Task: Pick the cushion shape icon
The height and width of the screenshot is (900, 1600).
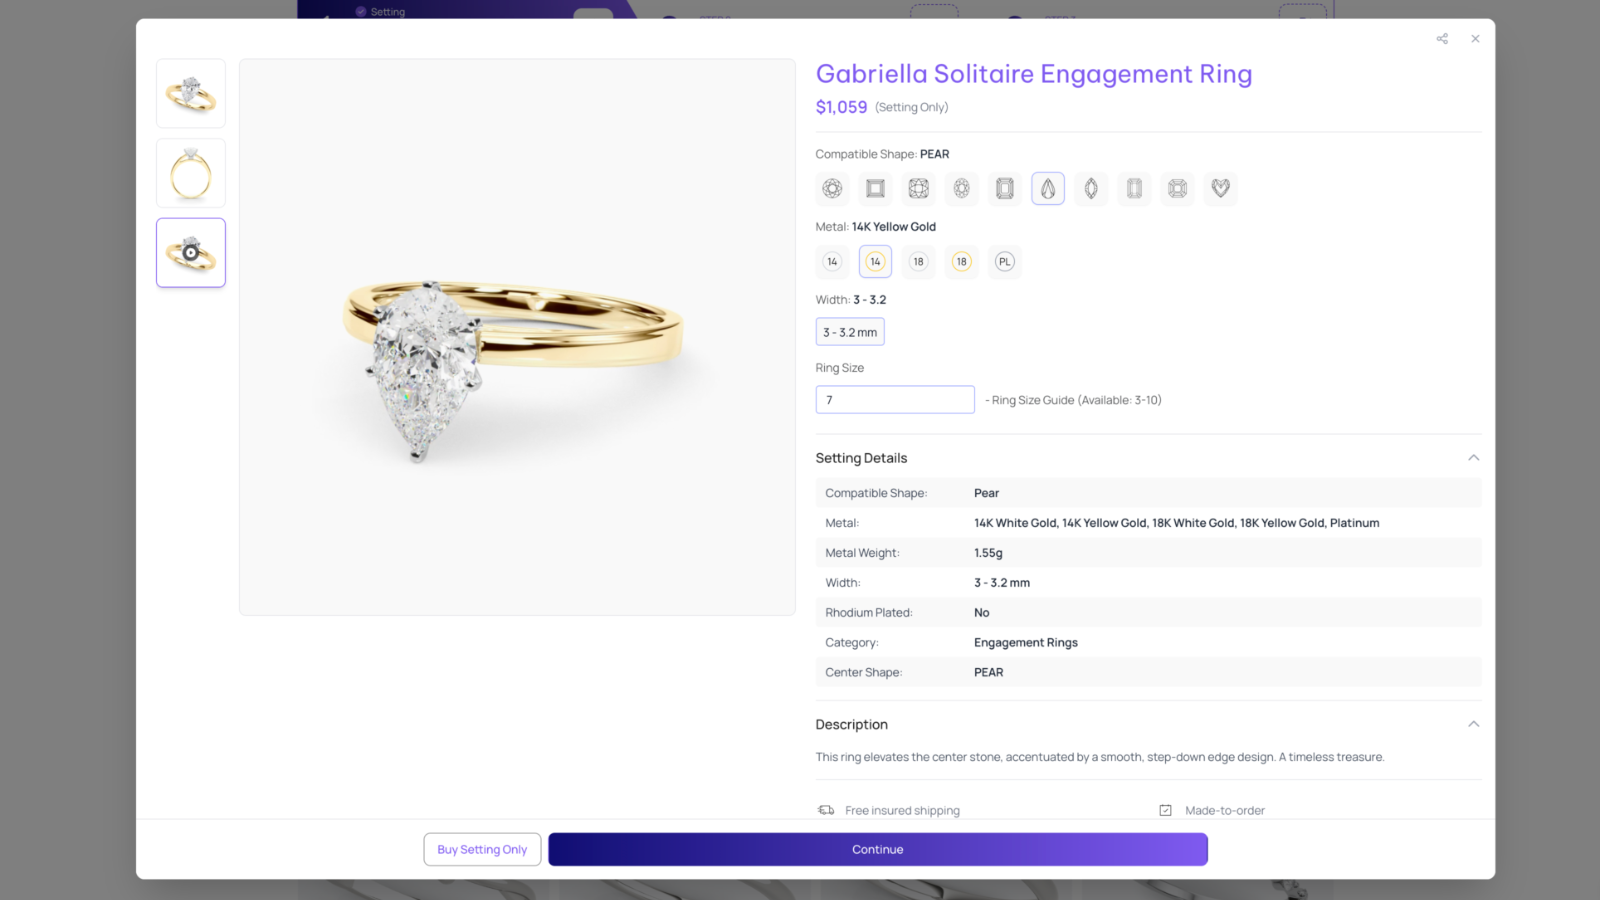Action: click(x=918, y=188)
